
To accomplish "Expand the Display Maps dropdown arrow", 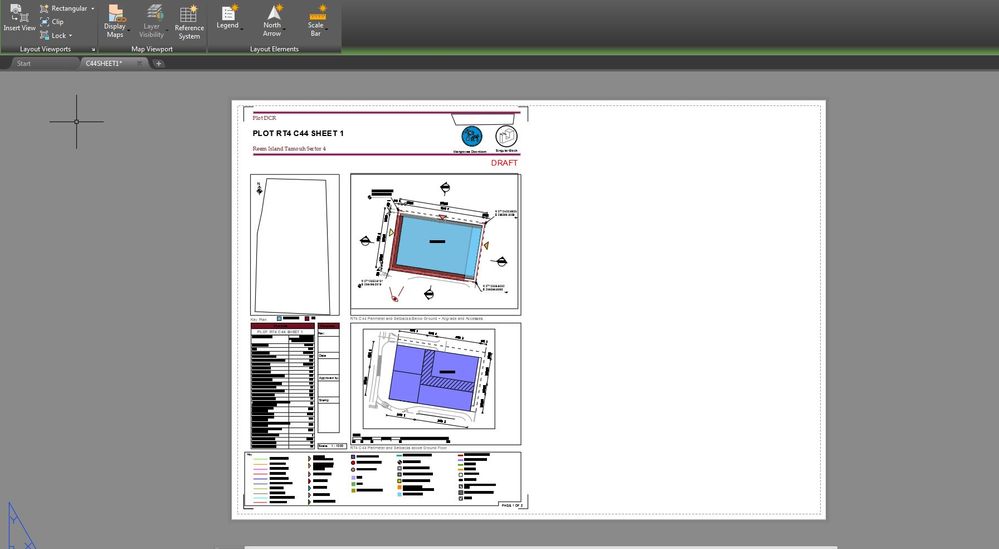I will pyautogui.click(x=128, y=30).
